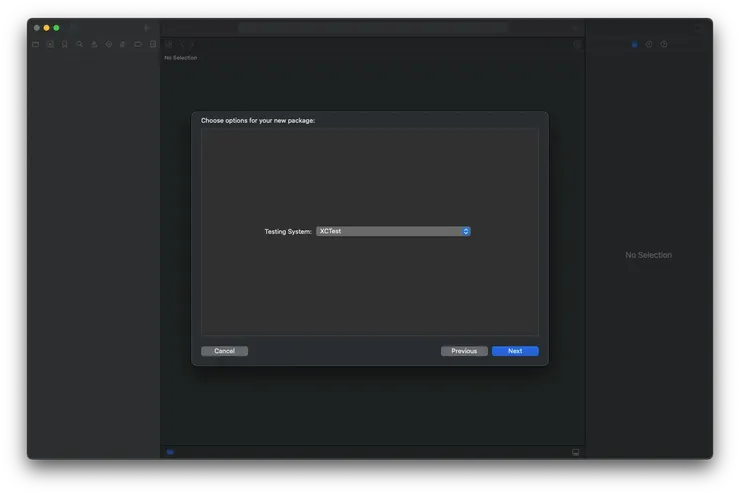Go forward with the right chevron
Viewport: 740px width, 495px height.
click(x=193, y=44)
